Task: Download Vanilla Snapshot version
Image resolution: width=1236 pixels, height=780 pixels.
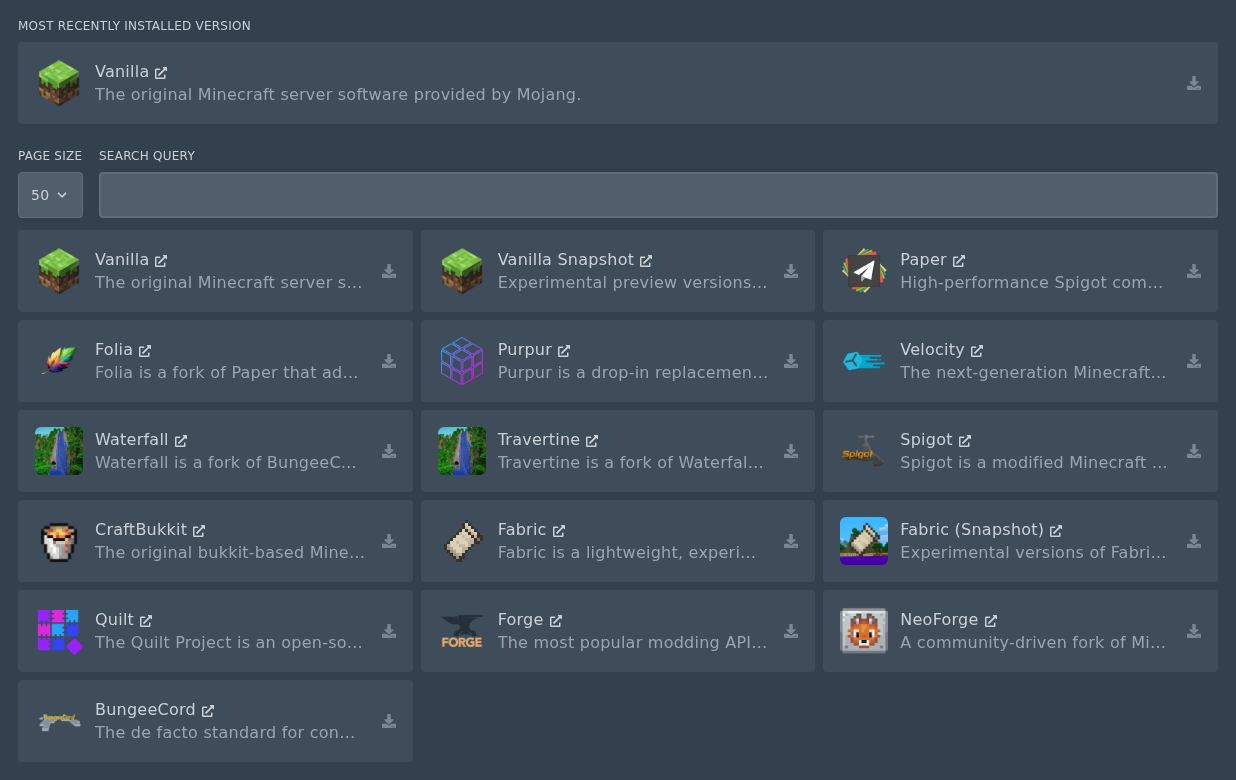Action: pos(791,271)
